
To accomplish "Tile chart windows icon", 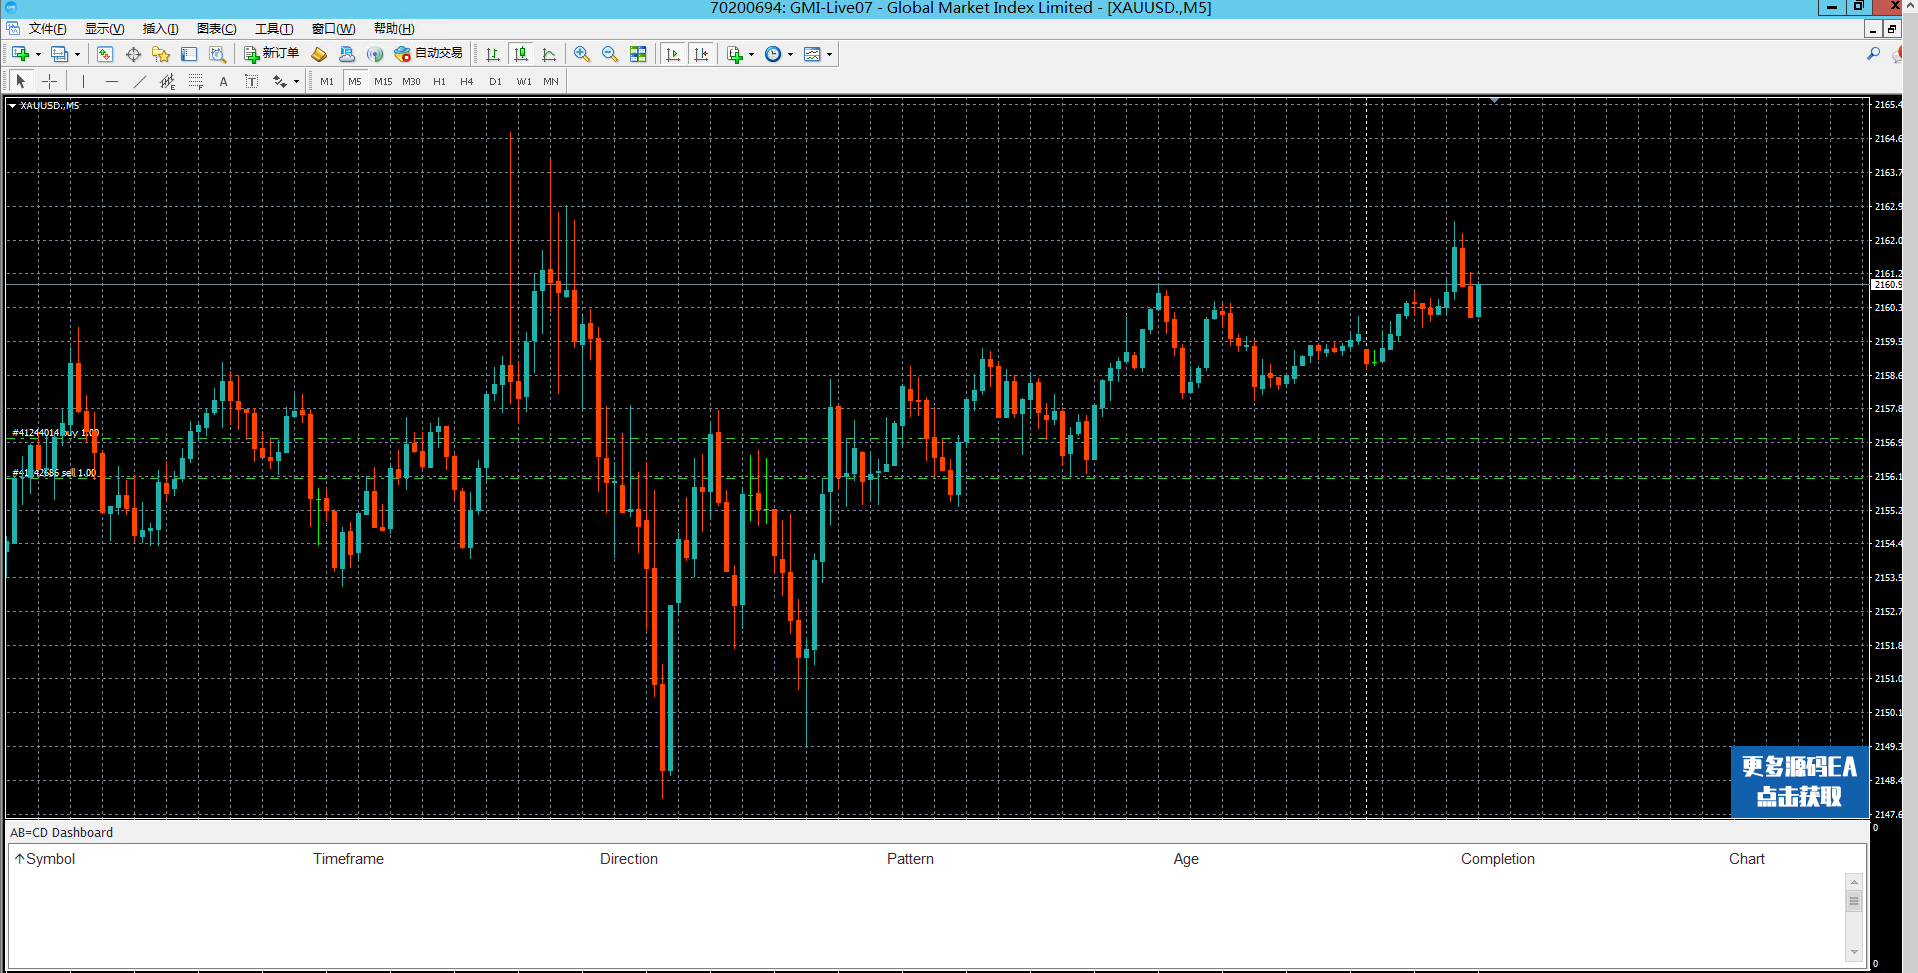I will click(638, 54).
